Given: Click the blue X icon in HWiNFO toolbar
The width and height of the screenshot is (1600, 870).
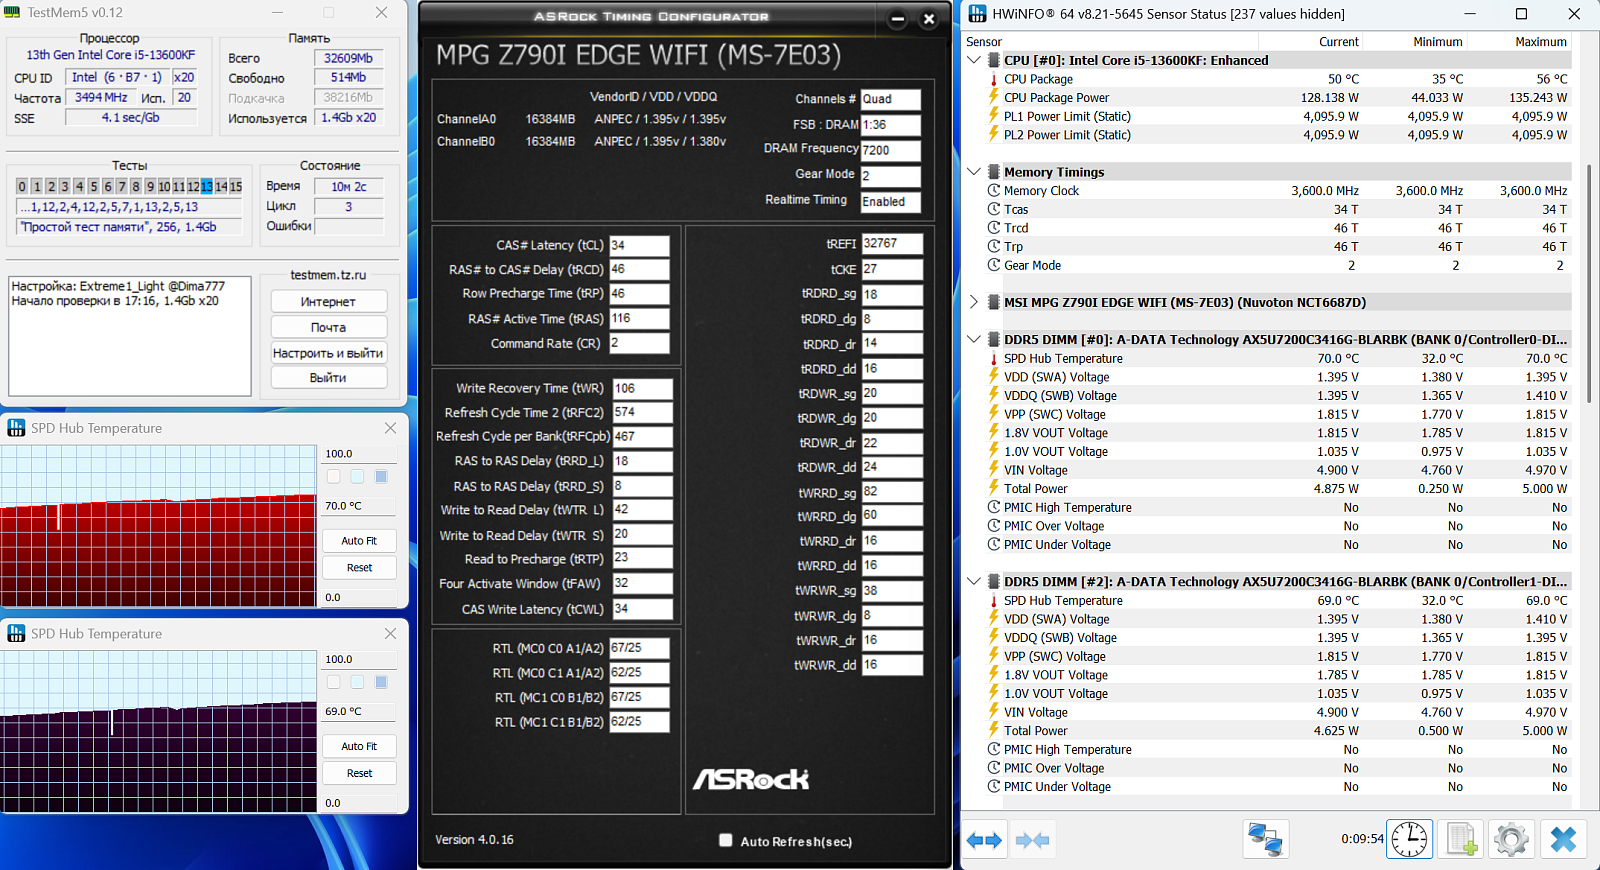Looking at the screenshot, I should pyautogui.click(x=1563, y=840).
